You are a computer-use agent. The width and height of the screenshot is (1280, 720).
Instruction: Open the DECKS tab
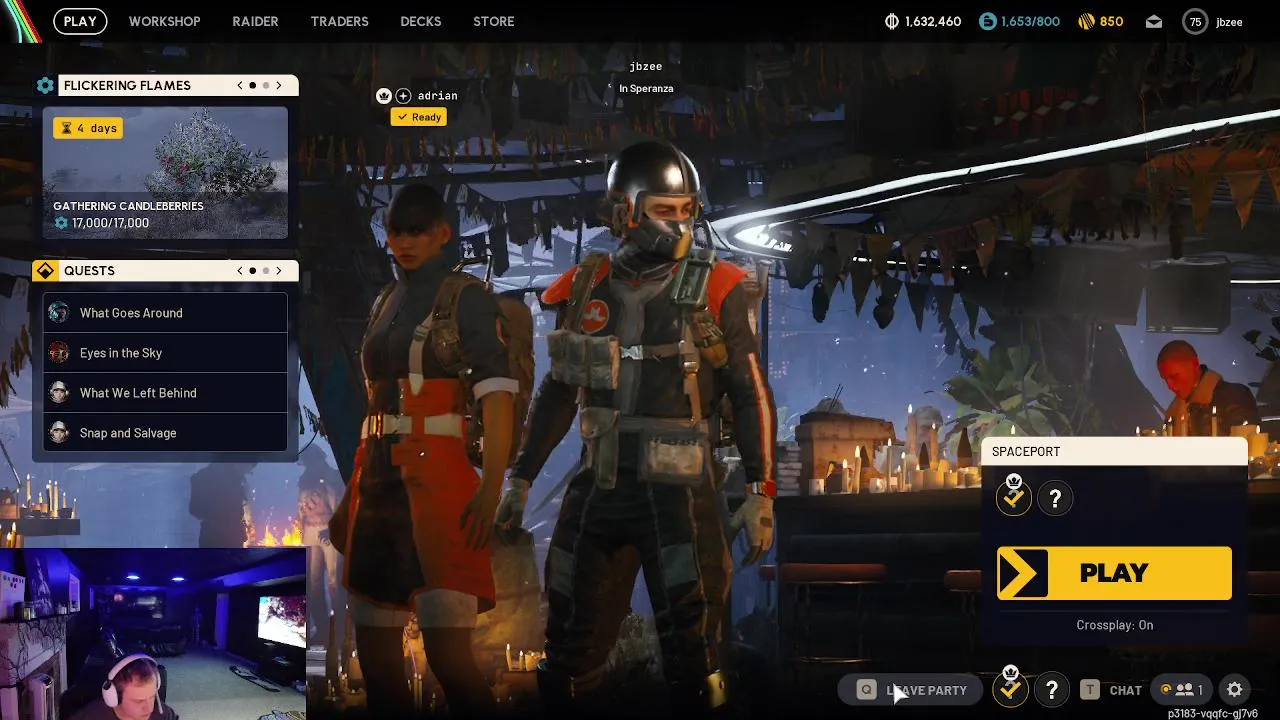tap(420, 21)
